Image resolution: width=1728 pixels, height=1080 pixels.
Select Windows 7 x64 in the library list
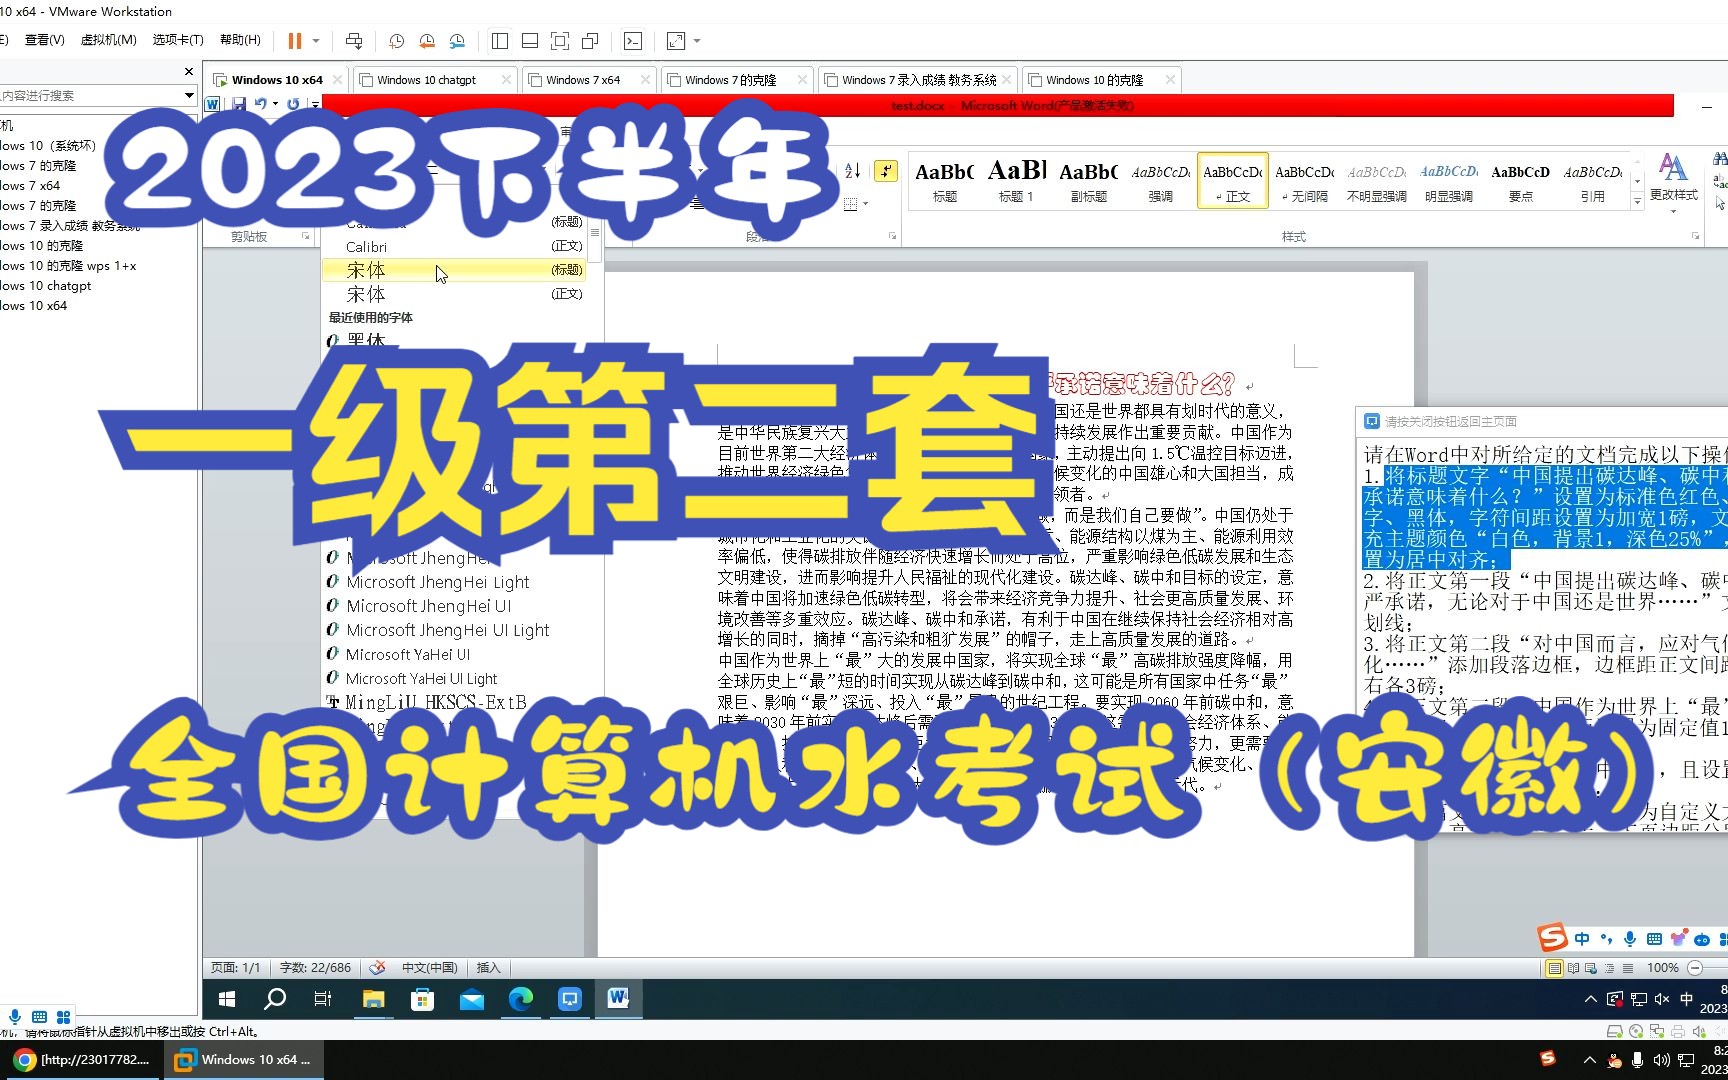[x=30, y=186]
